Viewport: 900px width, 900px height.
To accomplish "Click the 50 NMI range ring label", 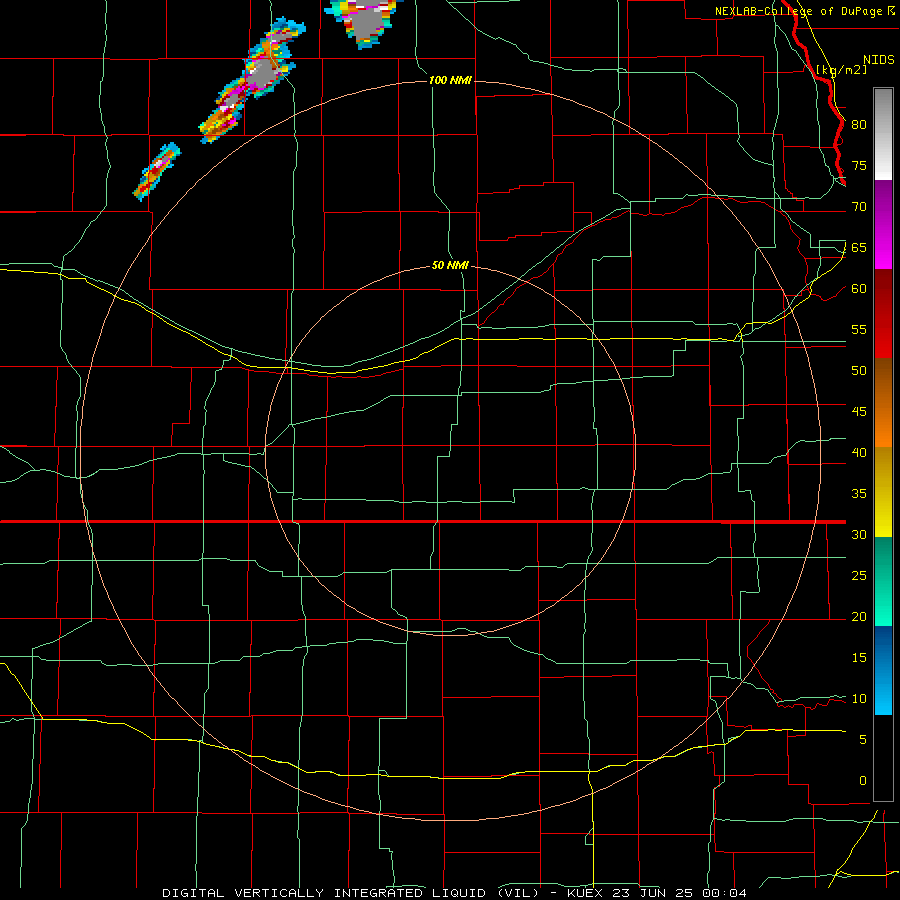I will (x=450, y=265).
